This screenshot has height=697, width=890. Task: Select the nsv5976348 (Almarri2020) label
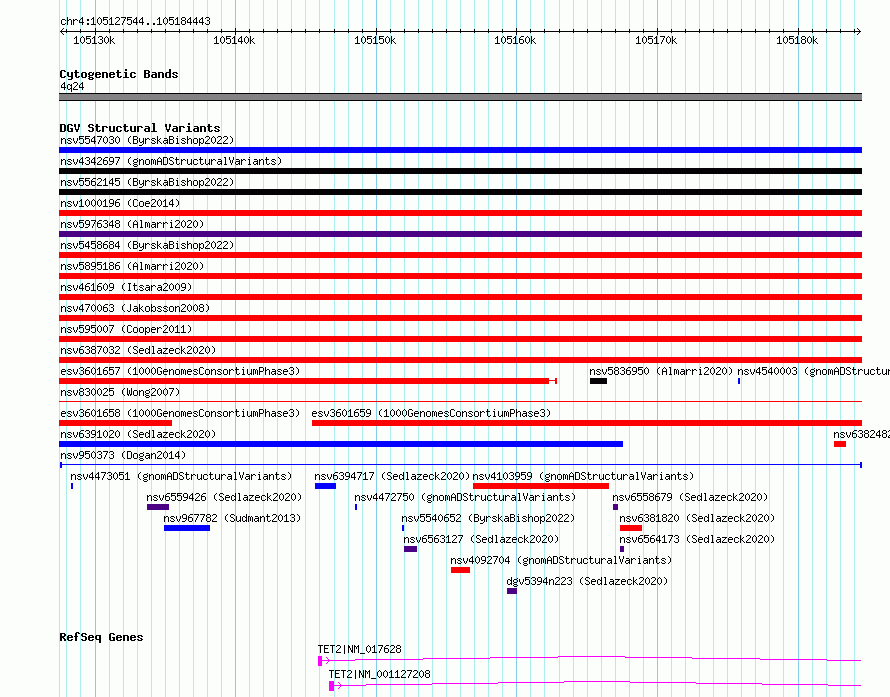(x=132, y=224)
